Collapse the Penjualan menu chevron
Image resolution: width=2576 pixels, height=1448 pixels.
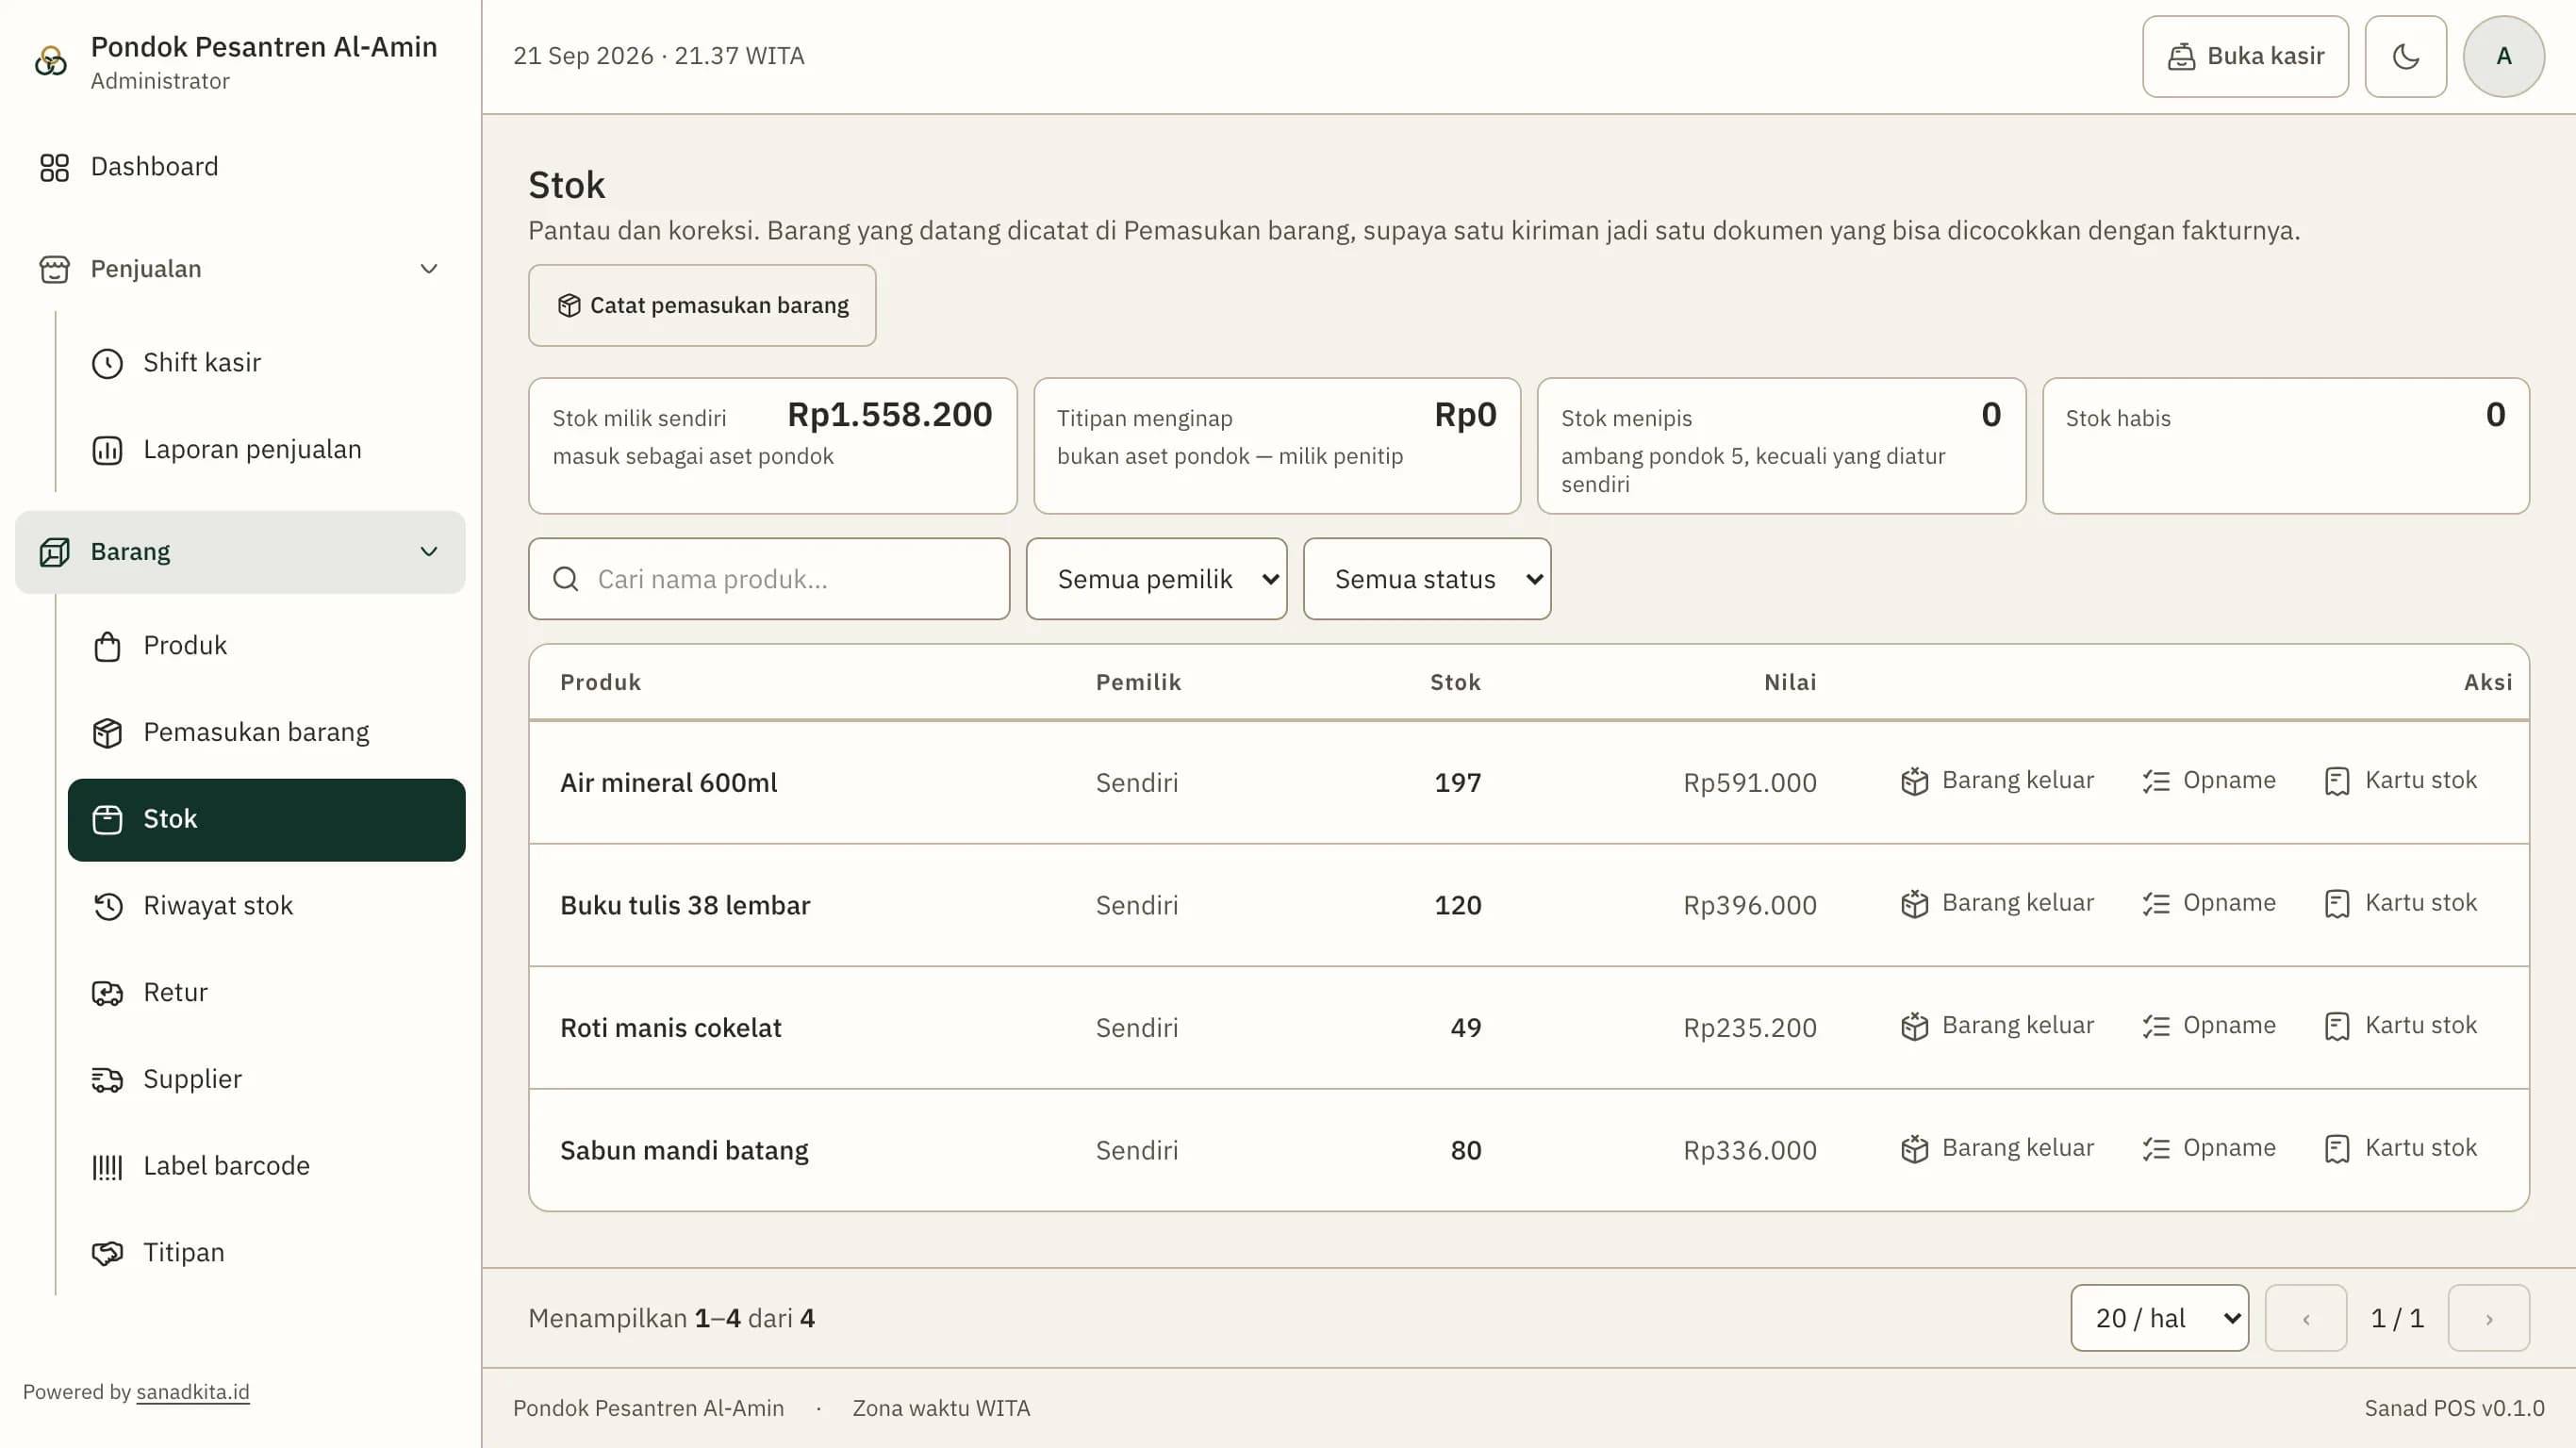click(429, 269)
